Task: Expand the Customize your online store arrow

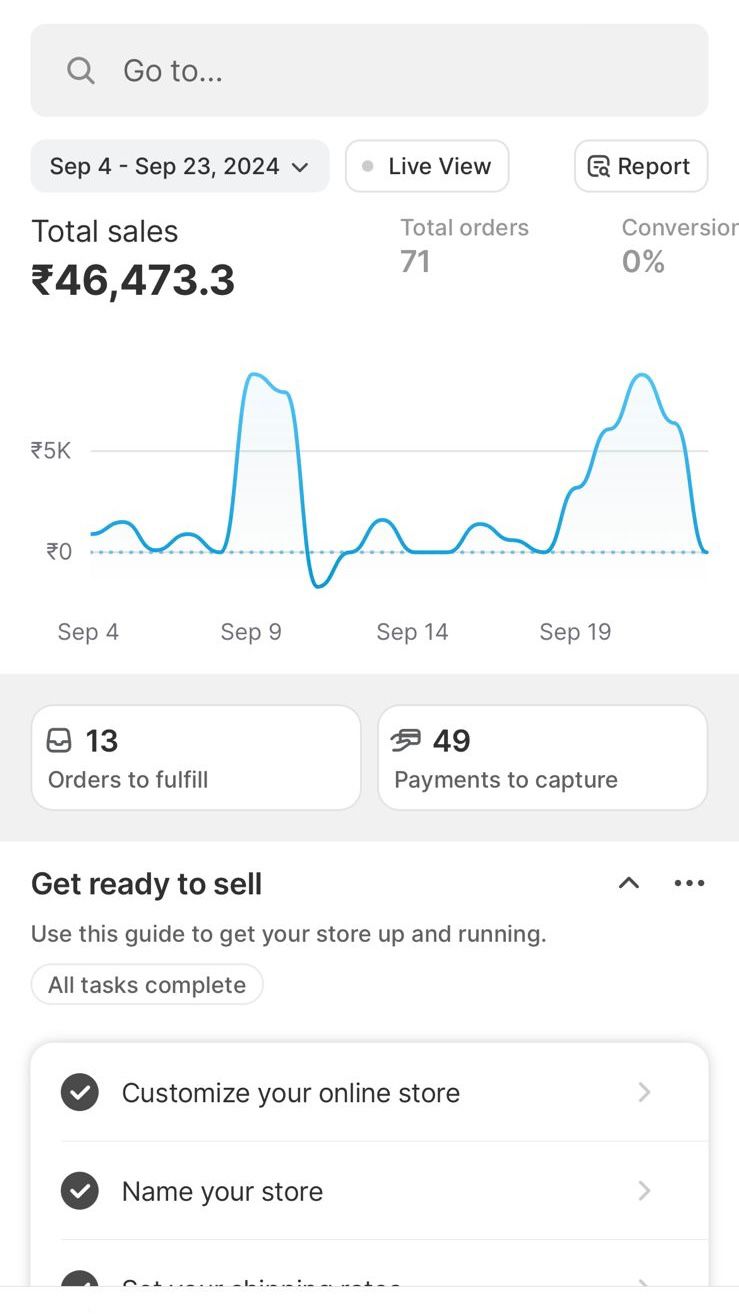Action: pos(645,1093)
